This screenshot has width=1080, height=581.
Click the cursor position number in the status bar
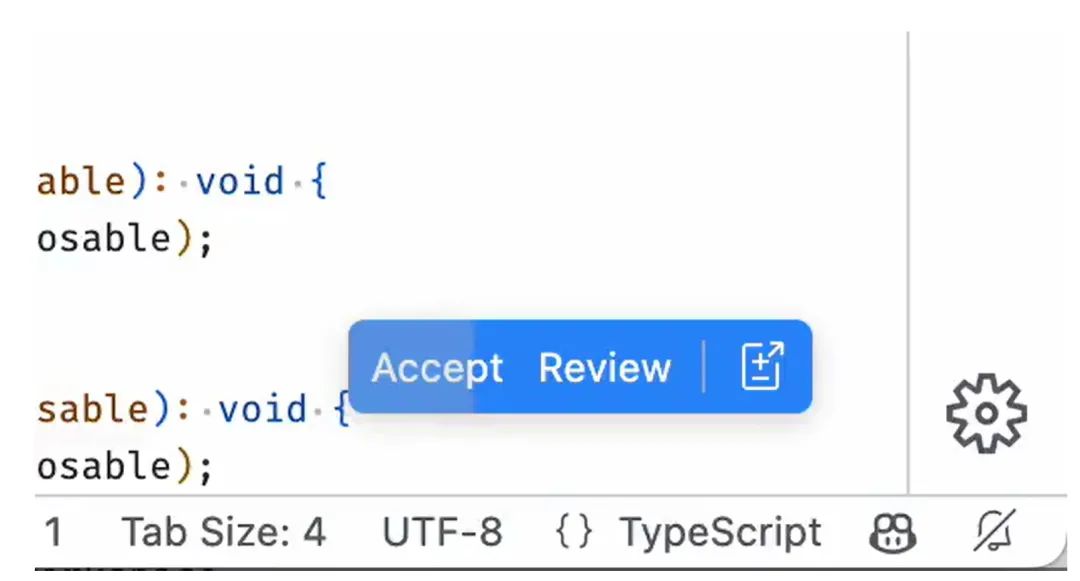(53, 533)
